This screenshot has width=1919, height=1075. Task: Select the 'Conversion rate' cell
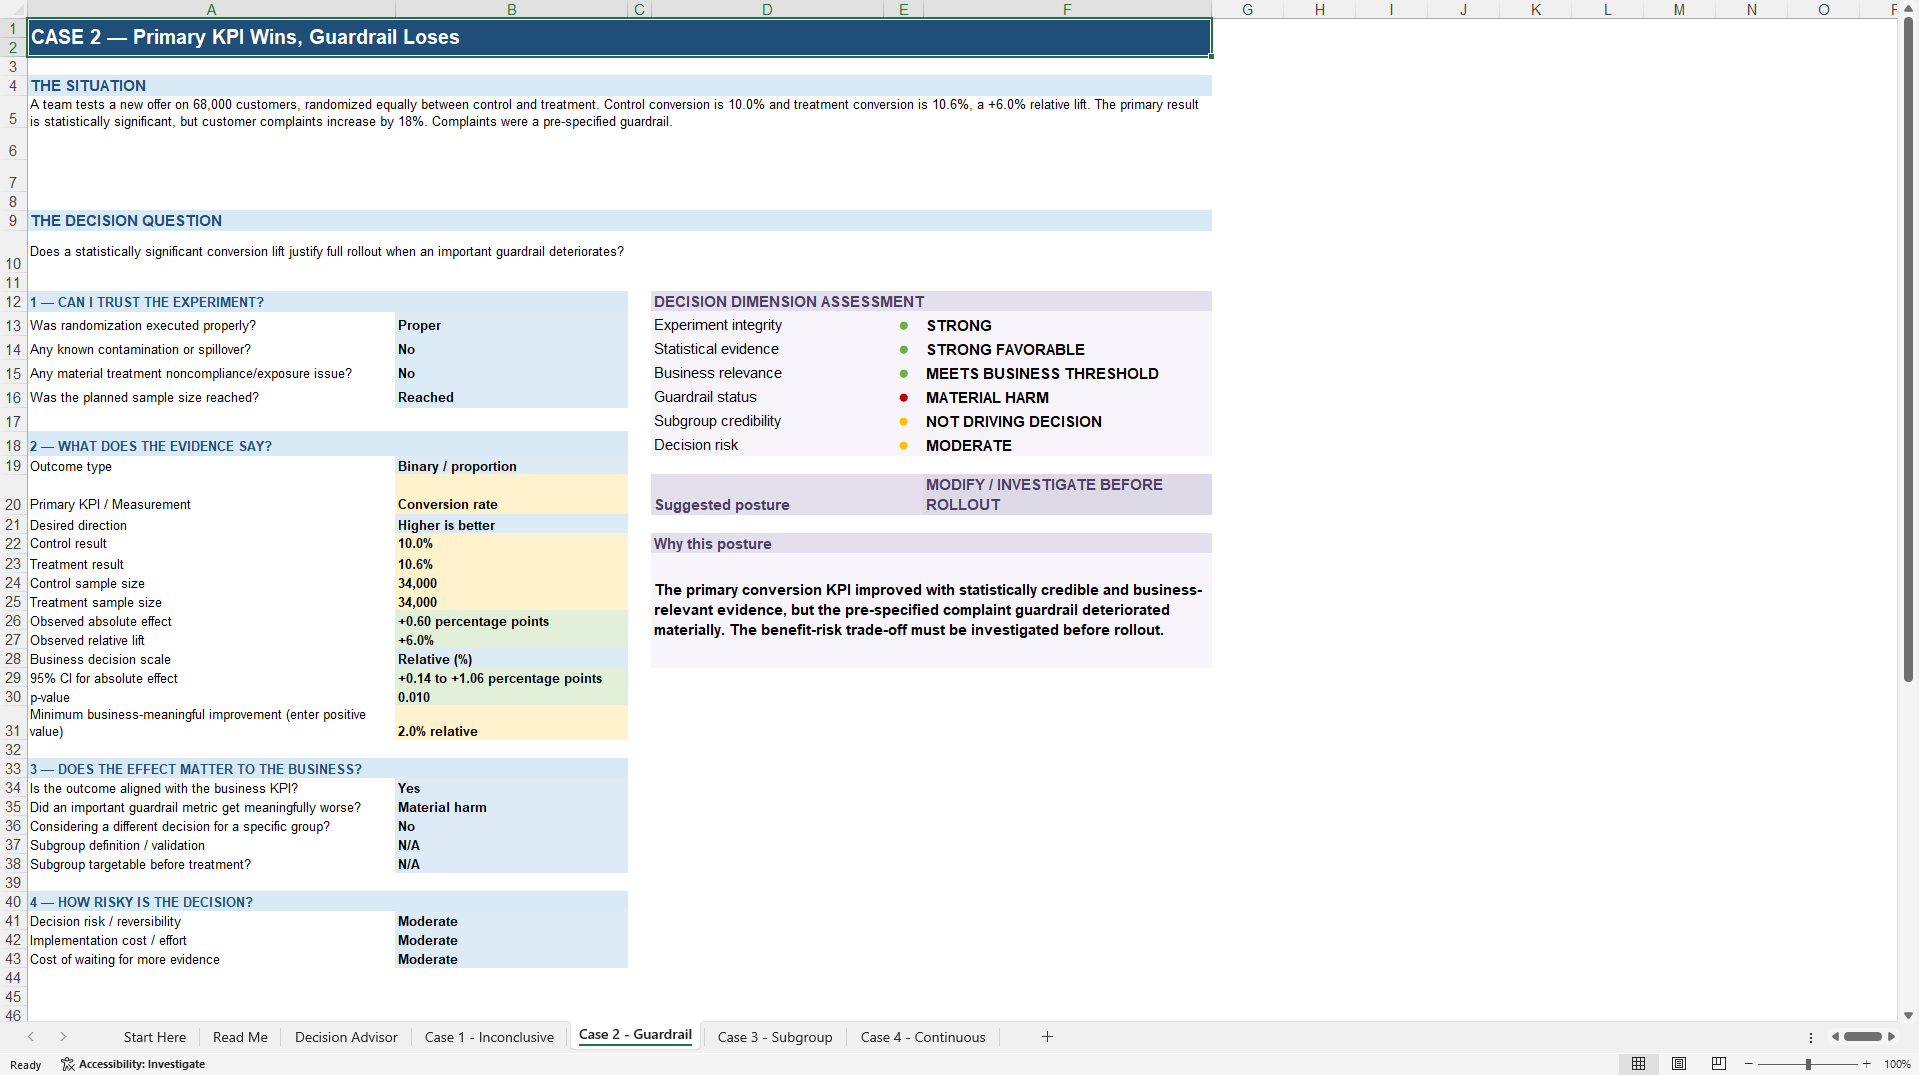point(511,495)
